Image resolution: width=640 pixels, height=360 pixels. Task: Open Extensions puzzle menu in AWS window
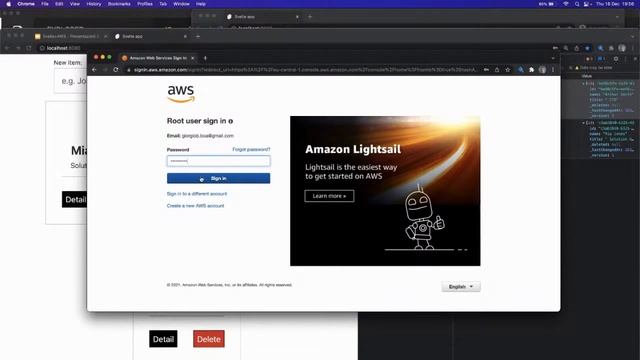tap(531, 70)
